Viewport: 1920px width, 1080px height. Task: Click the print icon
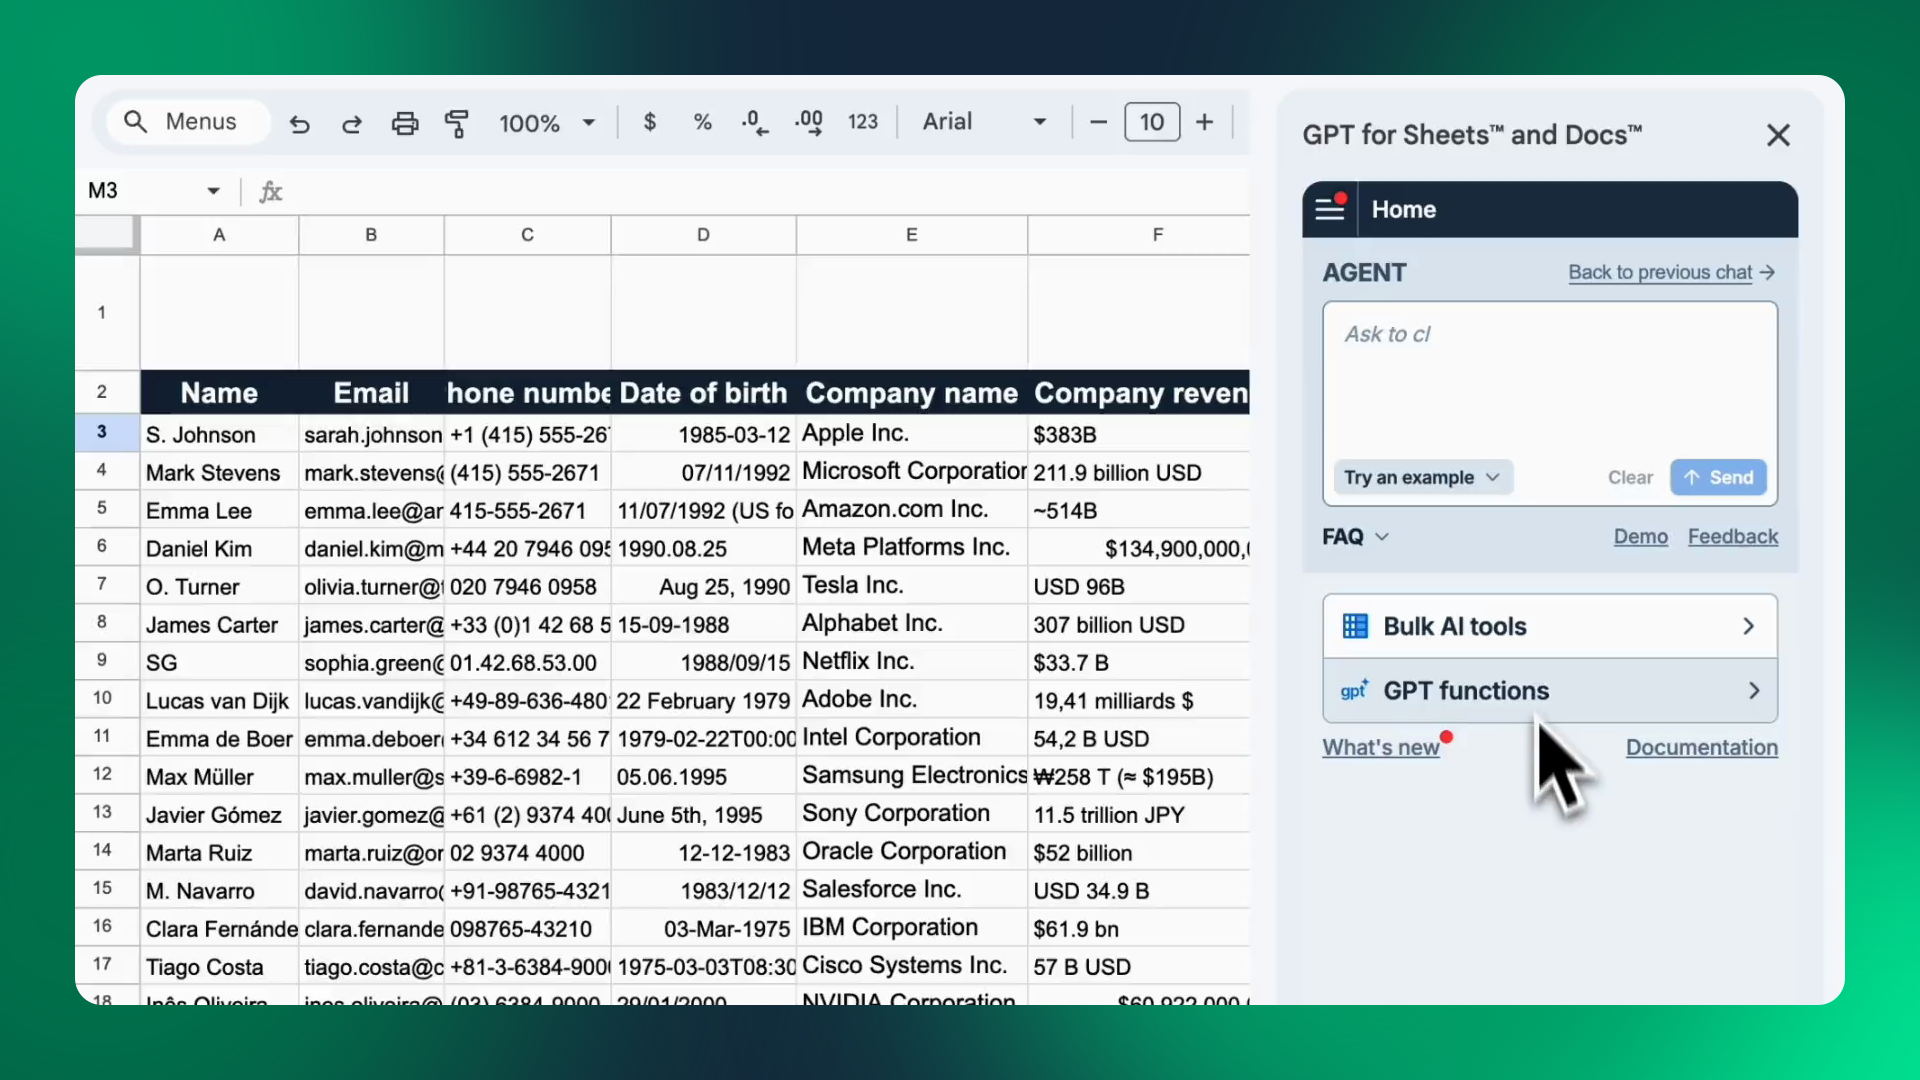click(405, 123)
